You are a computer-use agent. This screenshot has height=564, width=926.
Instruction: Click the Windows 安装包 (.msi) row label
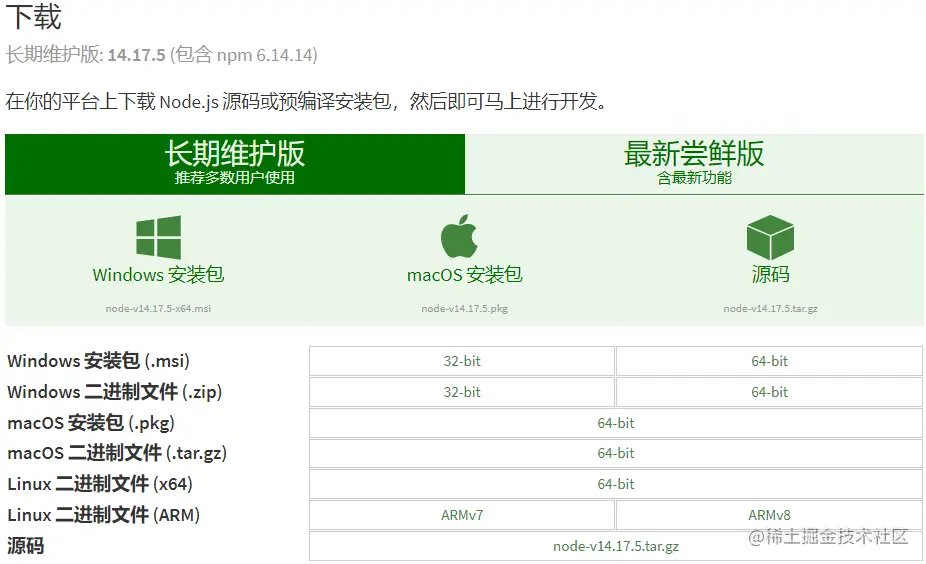[x=99, y=361]
